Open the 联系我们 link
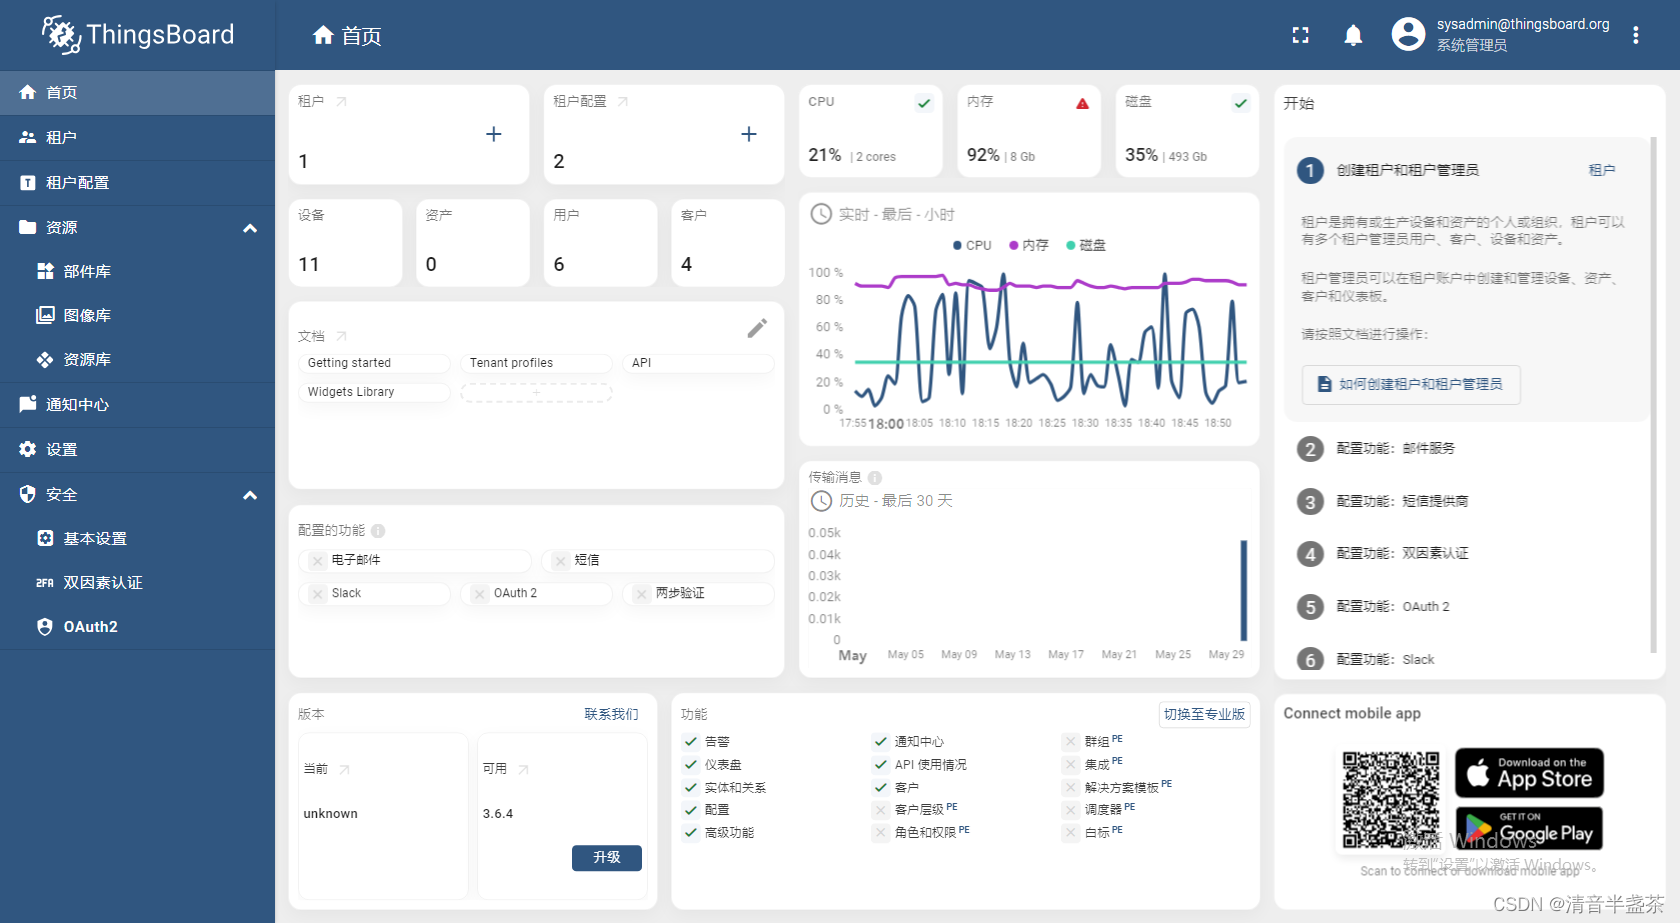The width and height of the screenshot is (1680, 923). (x=613, y=714)
